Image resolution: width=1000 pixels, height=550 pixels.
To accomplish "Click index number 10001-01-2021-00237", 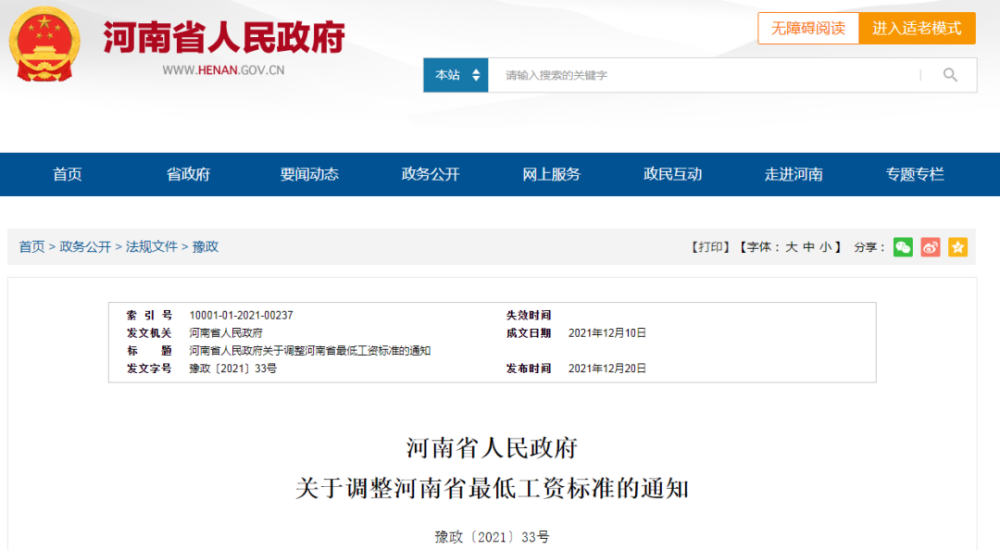I will [241, 315].
